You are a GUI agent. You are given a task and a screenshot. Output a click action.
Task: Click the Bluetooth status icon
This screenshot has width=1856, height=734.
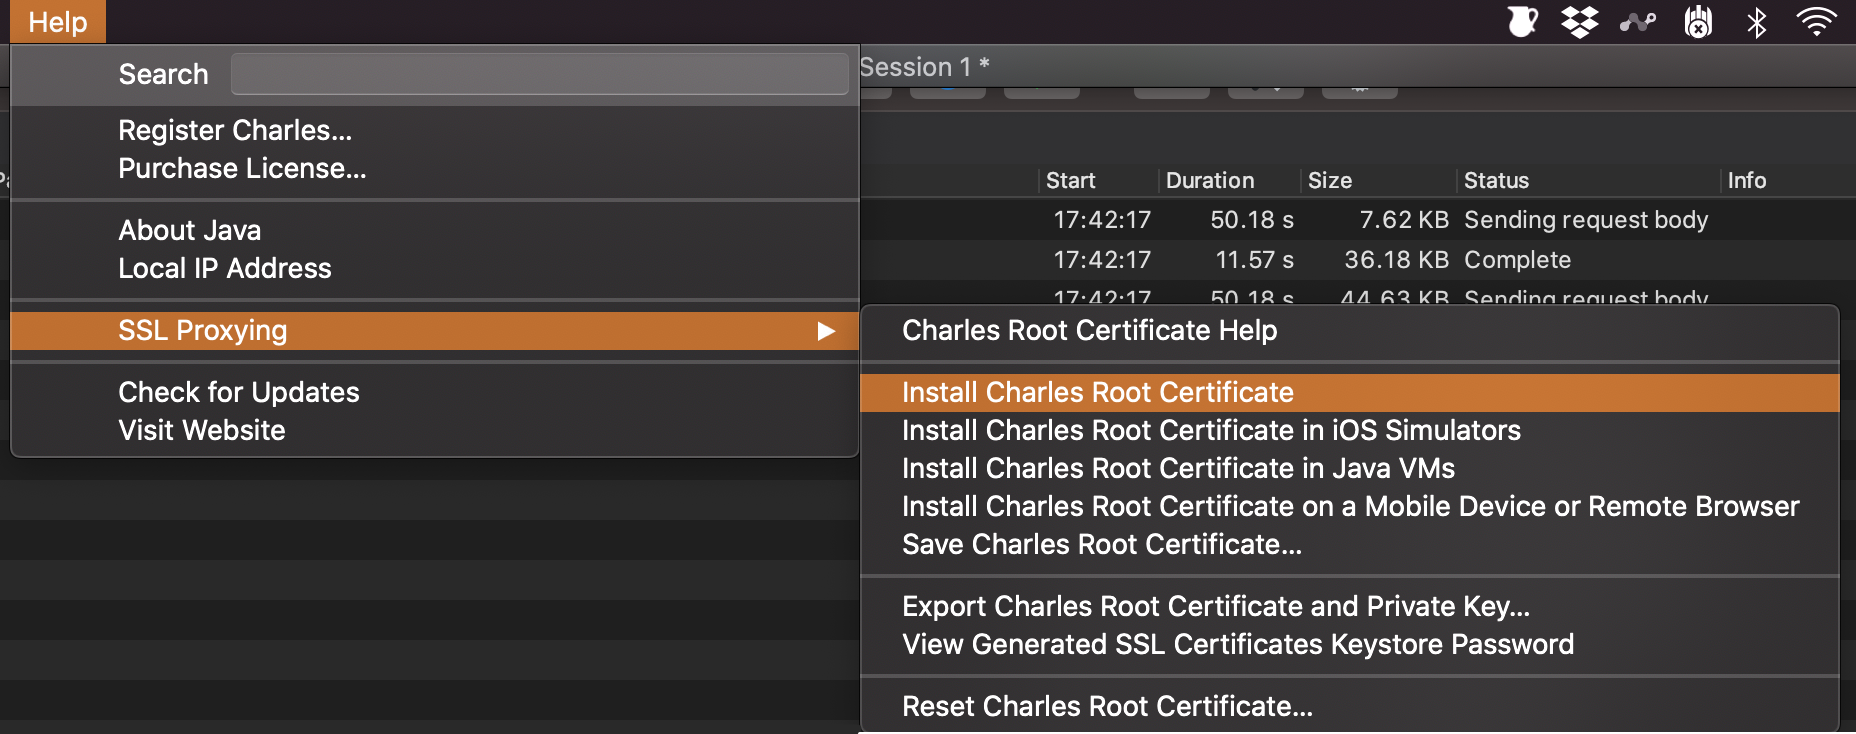pyautogui.click(x=1756, y=21)
